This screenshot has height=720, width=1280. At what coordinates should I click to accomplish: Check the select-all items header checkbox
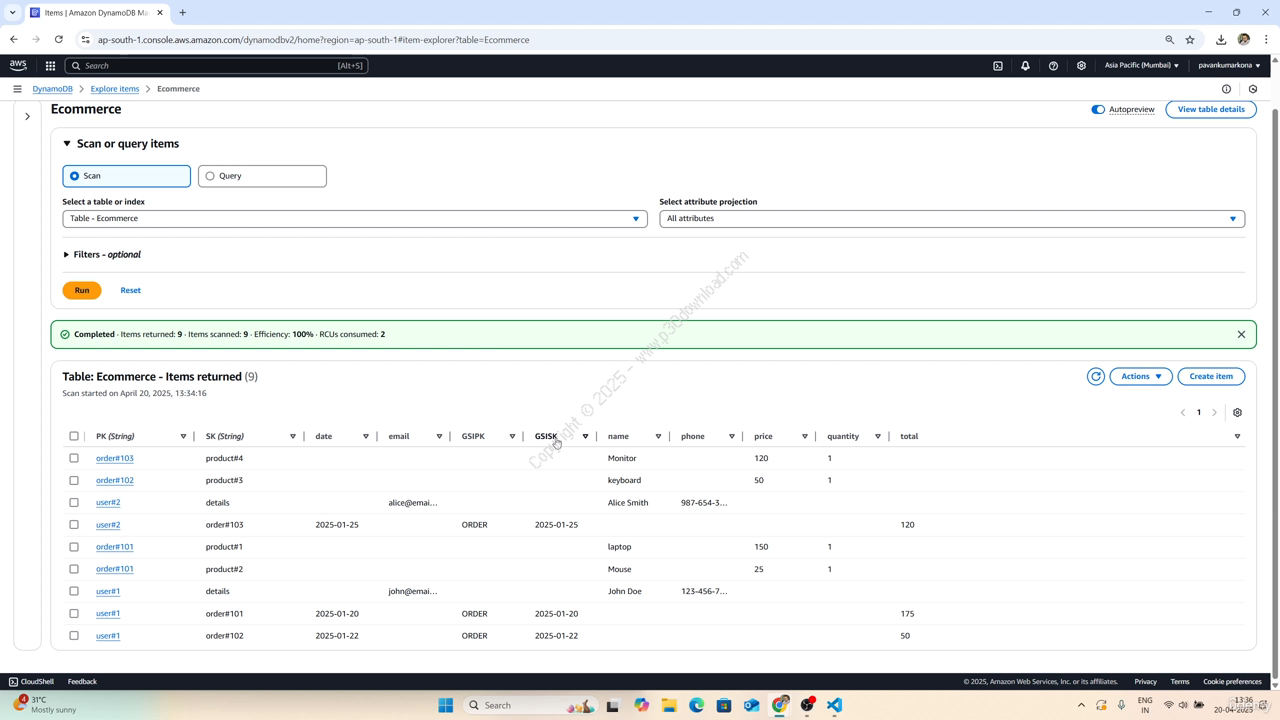click(74, 436)
